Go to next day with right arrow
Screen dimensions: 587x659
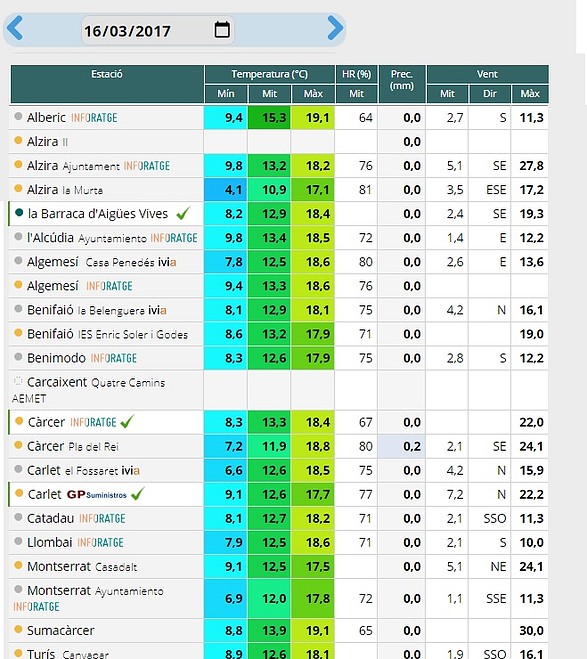tap(335, 28)
